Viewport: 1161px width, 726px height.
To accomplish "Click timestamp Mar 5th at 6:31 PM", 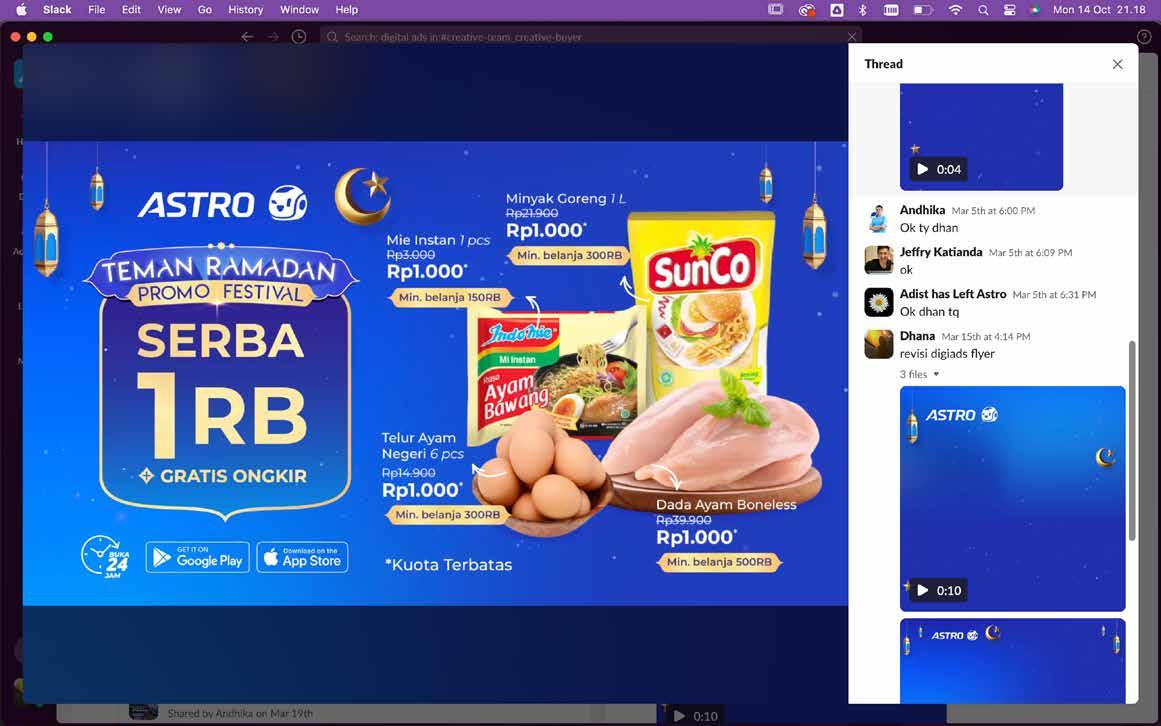I will tap(1054, 295).
